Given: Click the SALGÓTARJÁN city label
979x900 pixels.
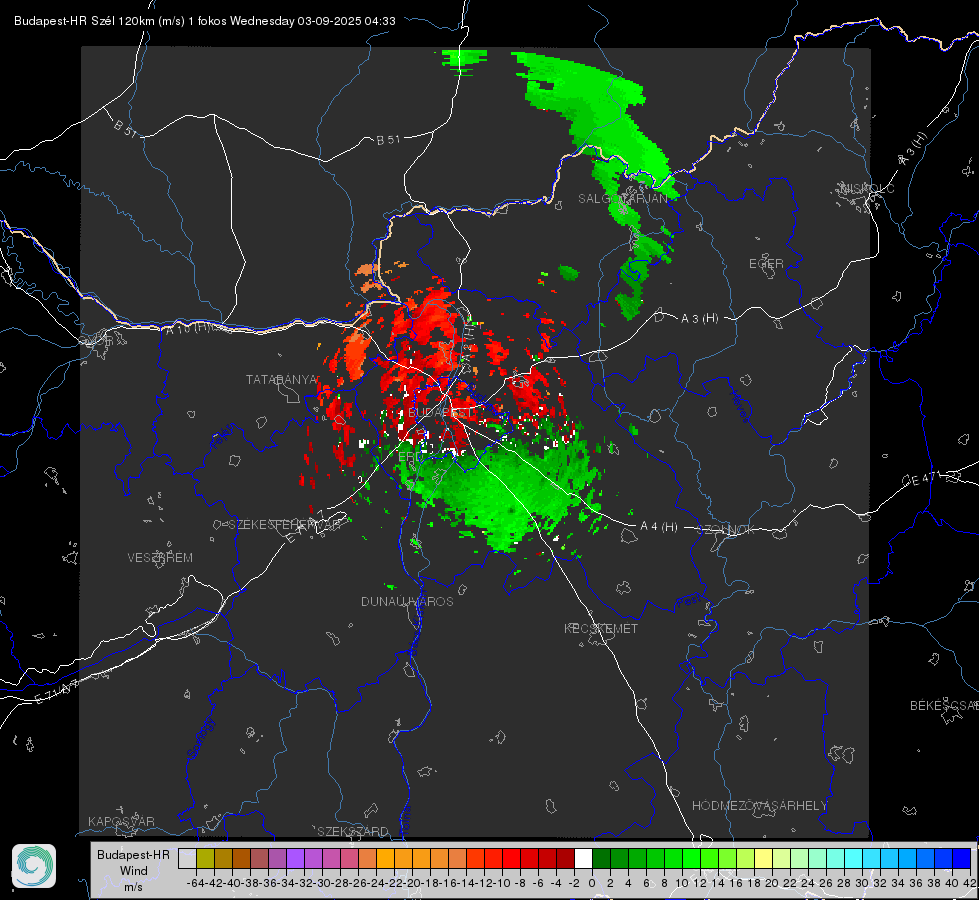Looking at the screenshot, I should click(622, 199).
